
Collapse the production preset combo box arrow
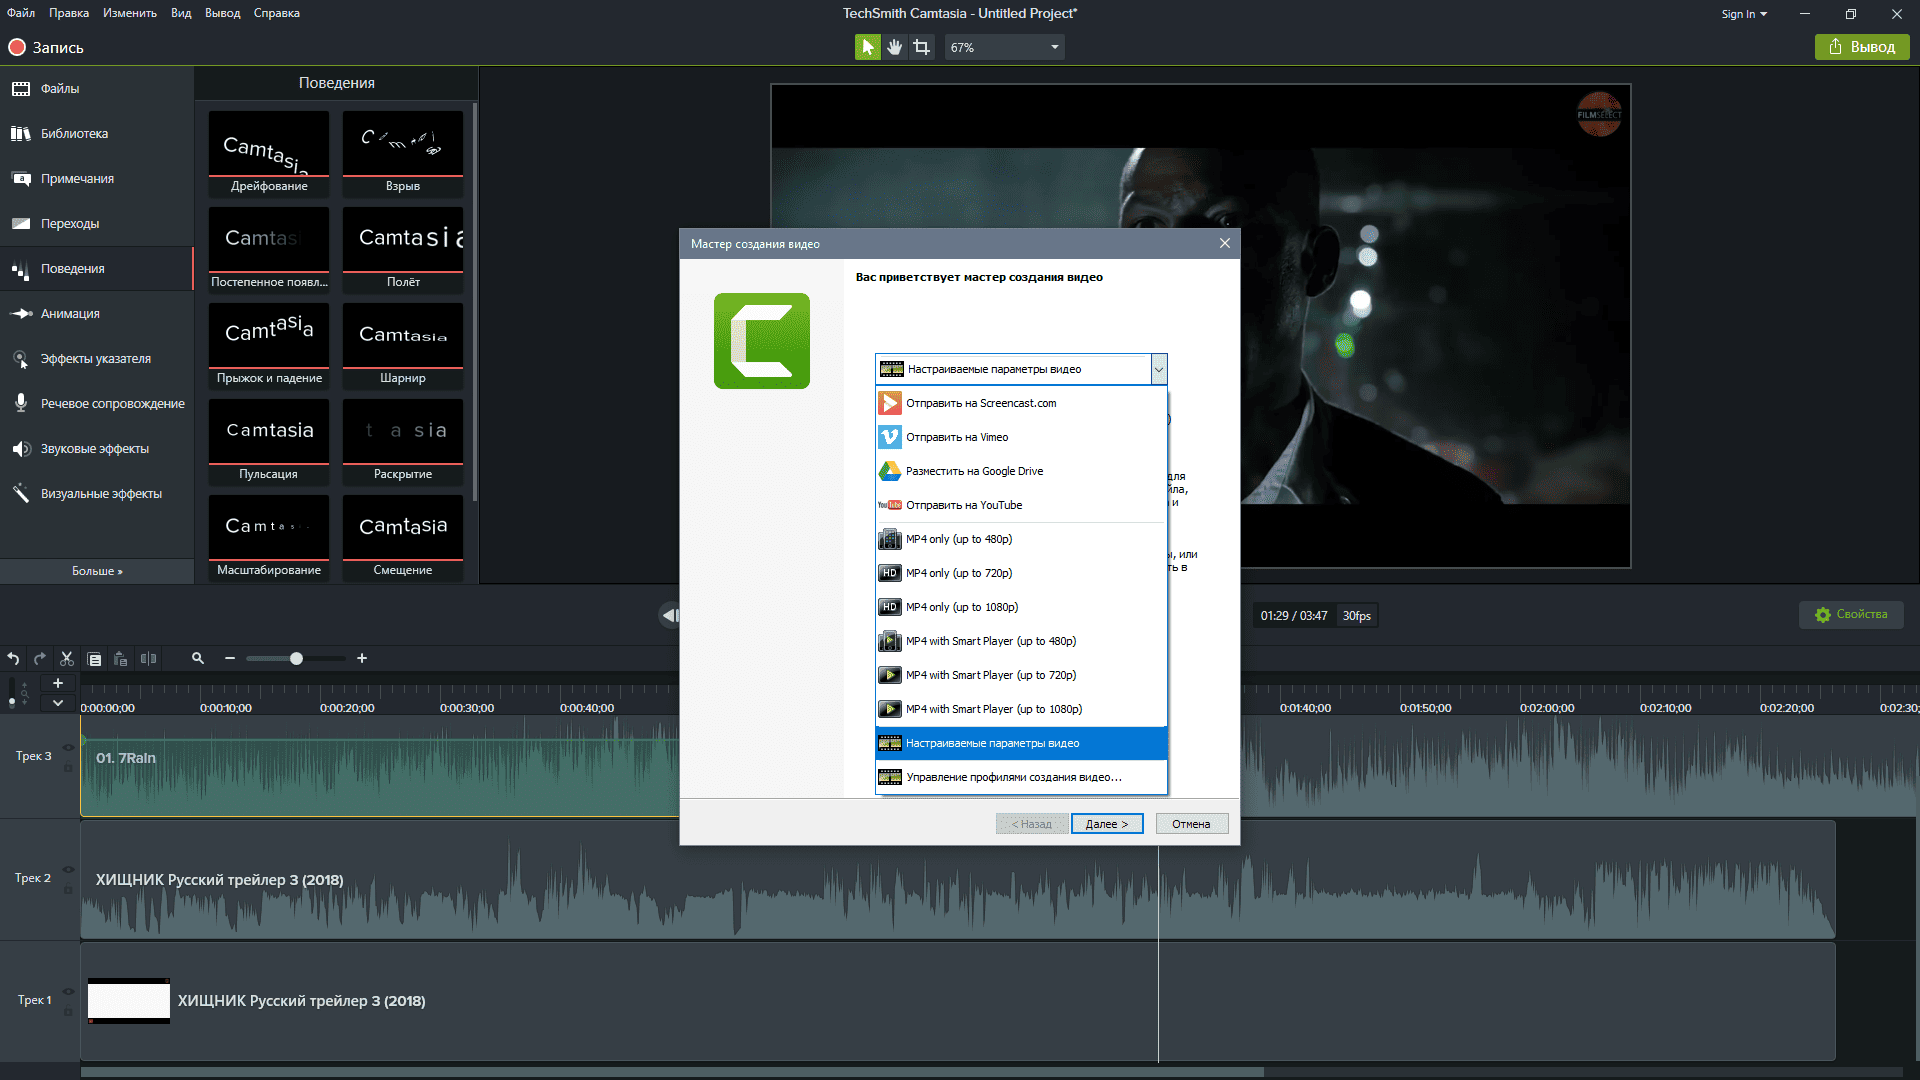tap(1158, 370)
